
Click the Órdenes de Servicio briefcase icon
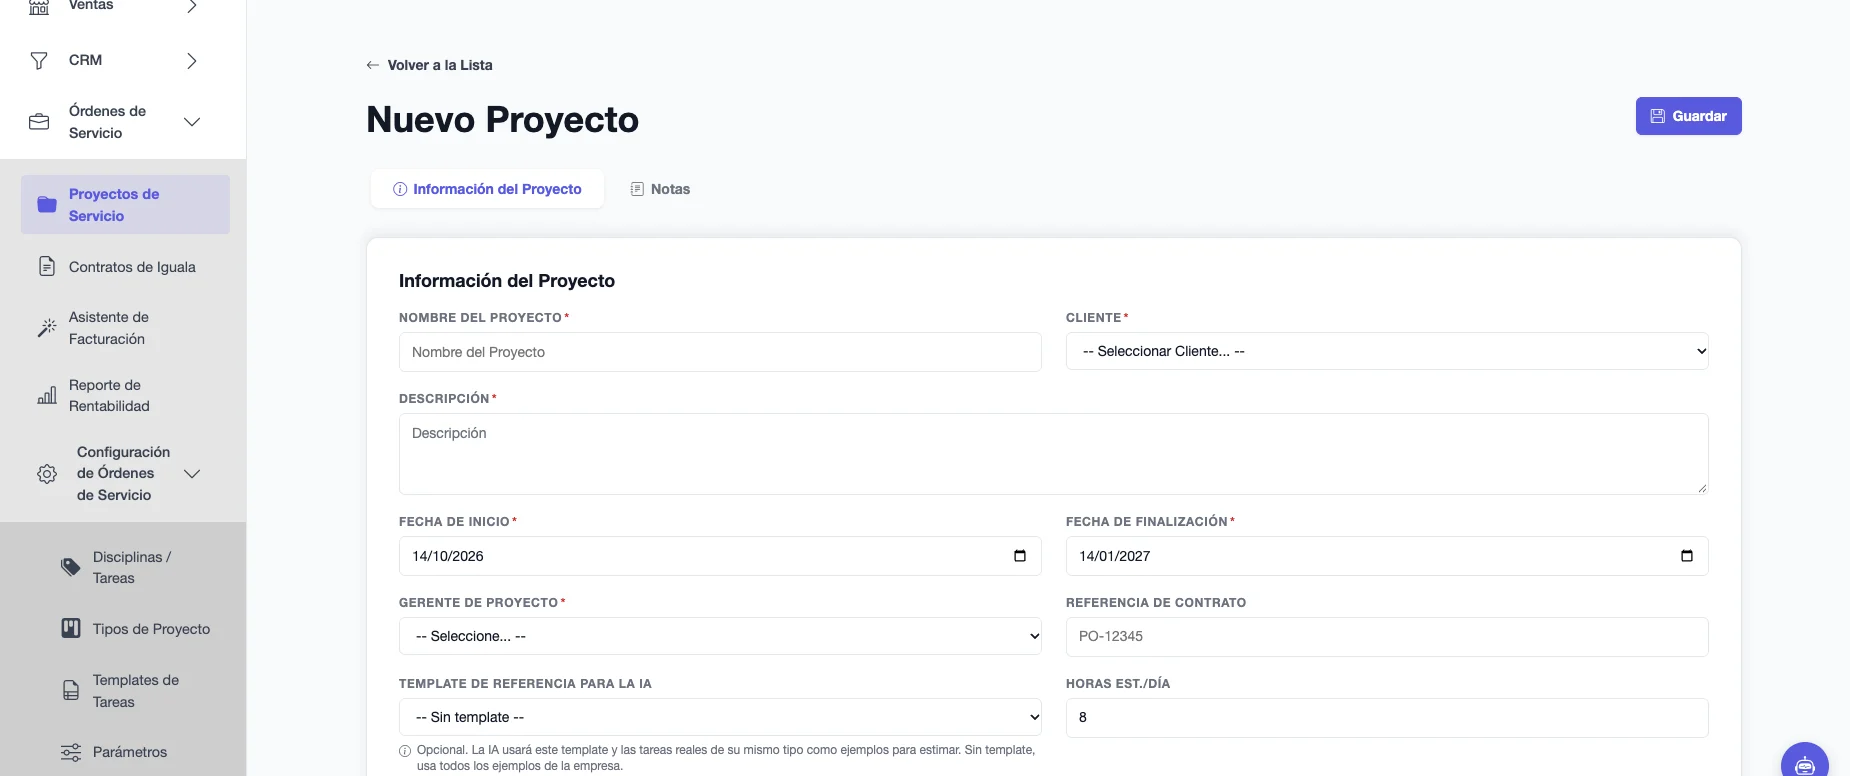pos(39,122)
